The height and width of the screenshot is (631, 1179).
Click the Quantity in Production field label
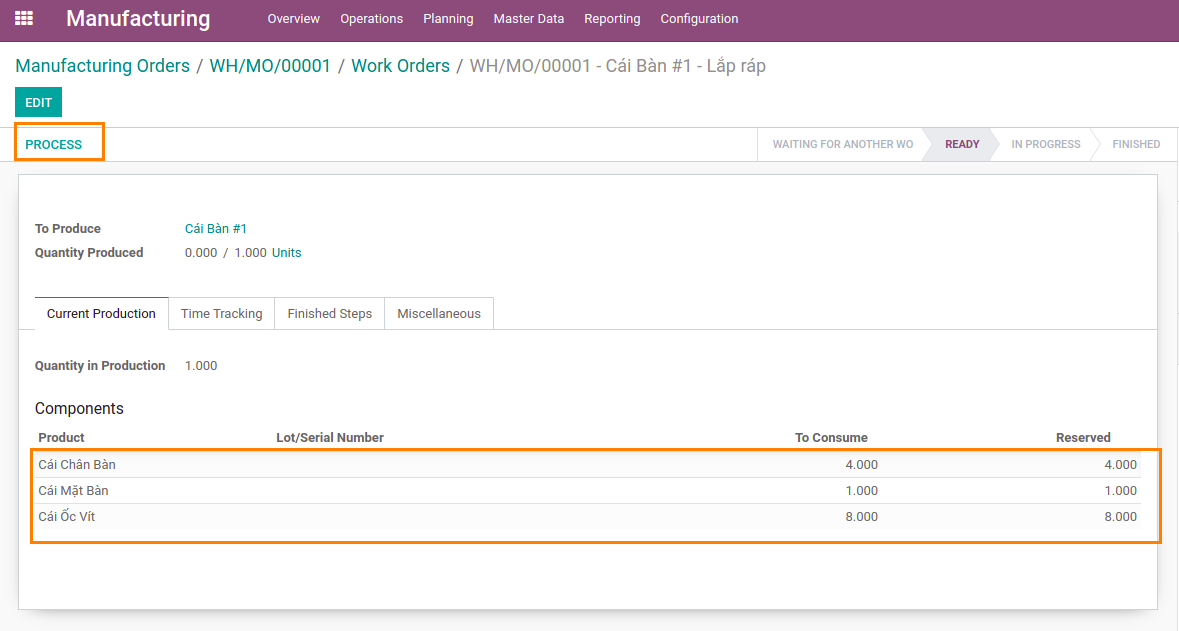[100, 366]
